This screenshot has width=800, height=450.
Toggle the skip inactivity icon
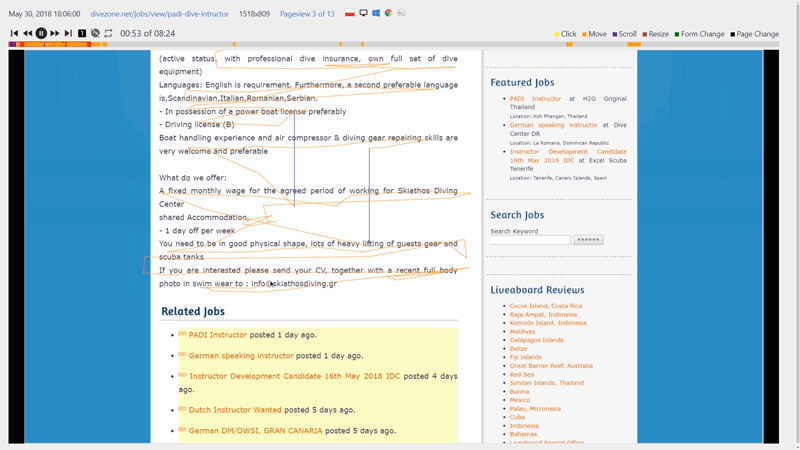tap(95, 33)
